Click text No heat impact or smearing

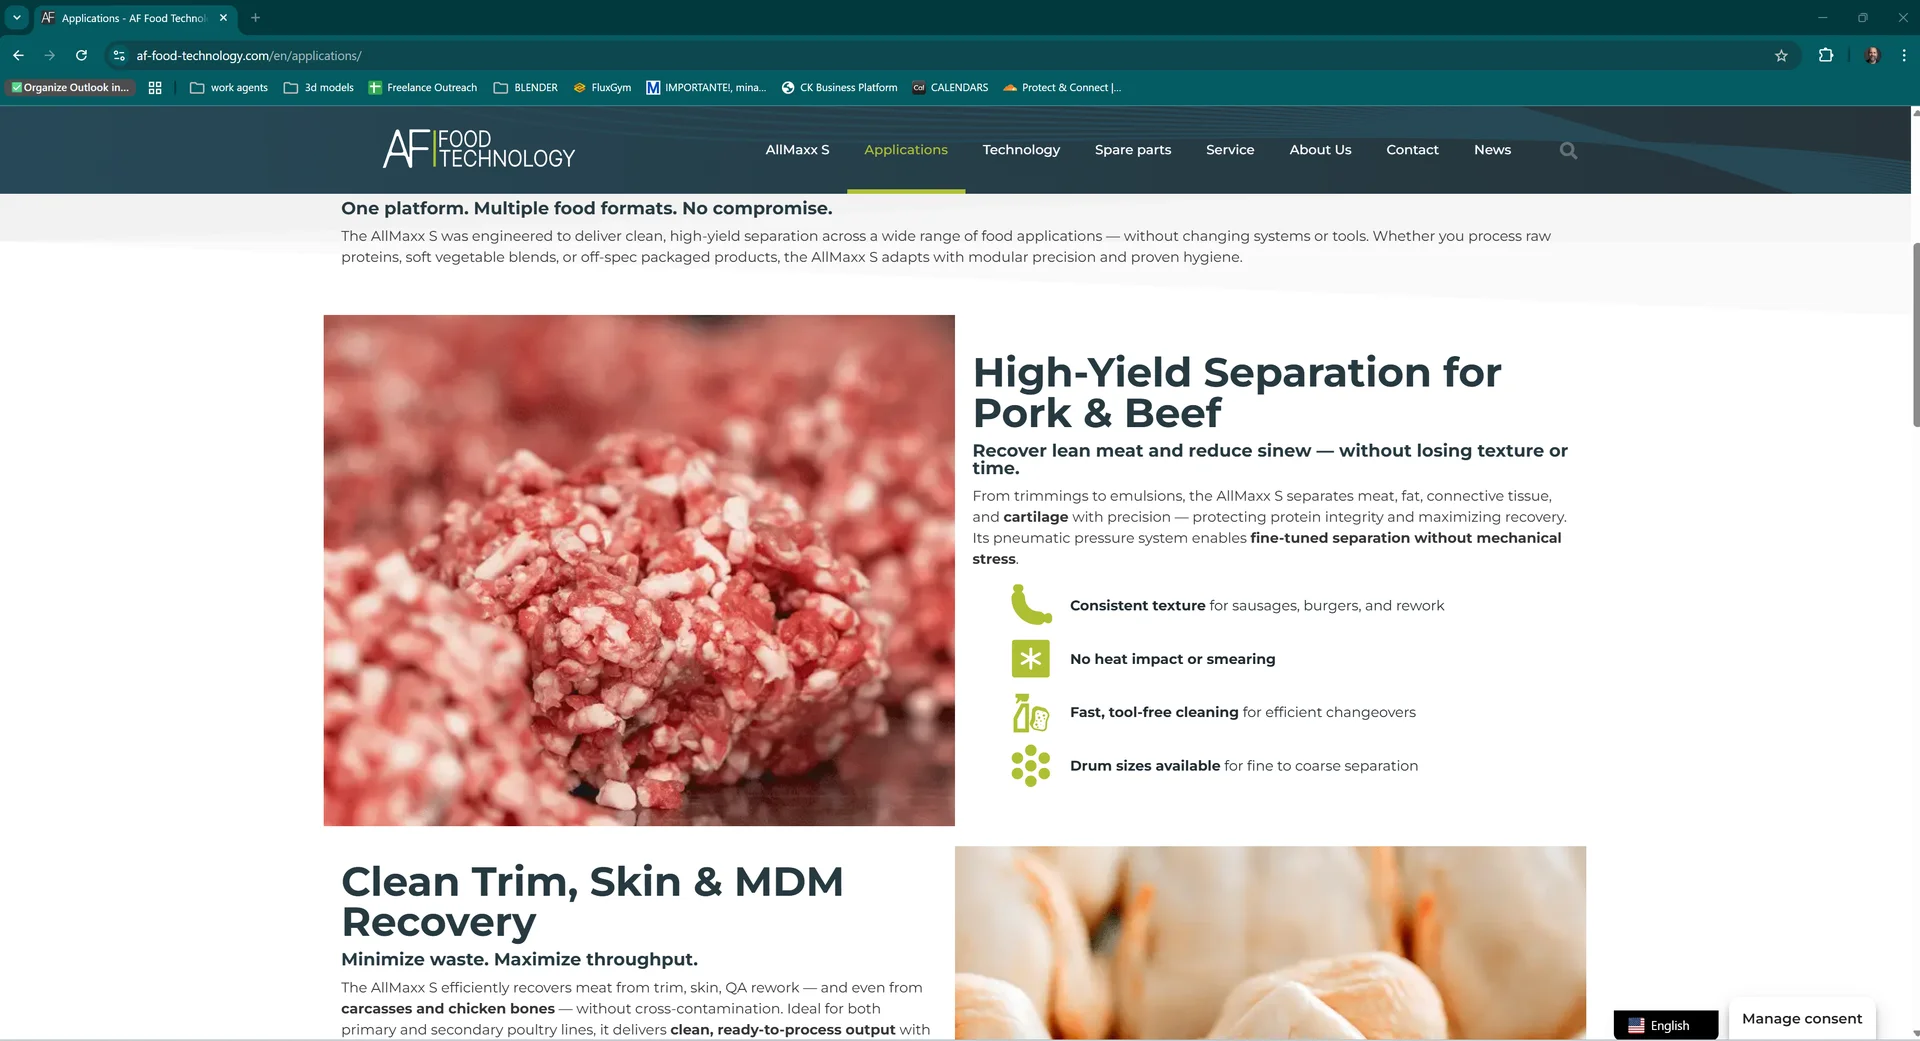pos(1172,659)
